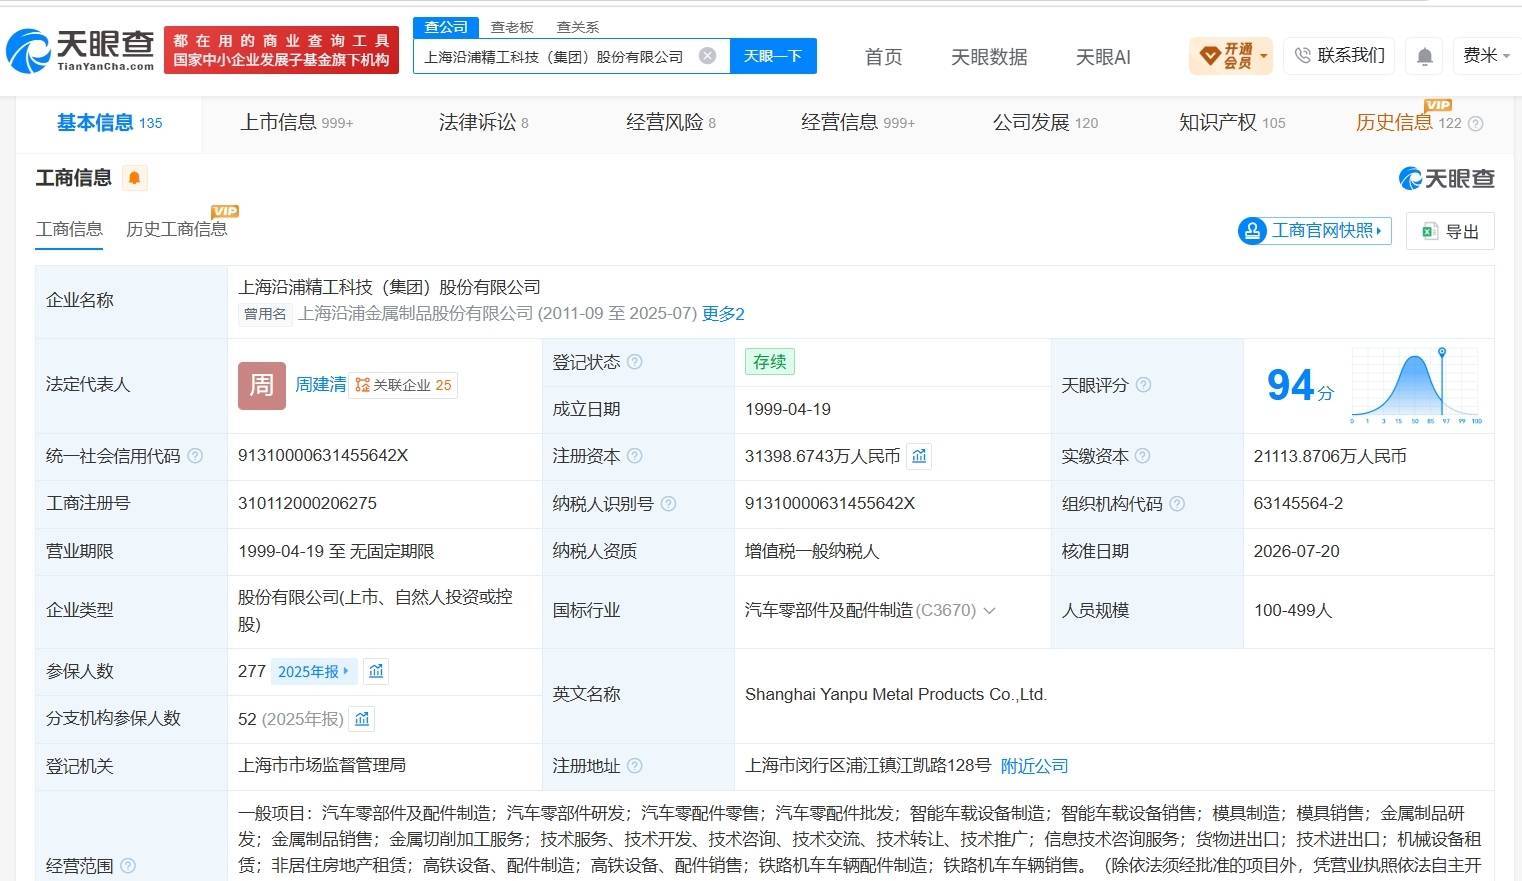
Task: Click the 工商官网快照 button
Action: 1314,231
